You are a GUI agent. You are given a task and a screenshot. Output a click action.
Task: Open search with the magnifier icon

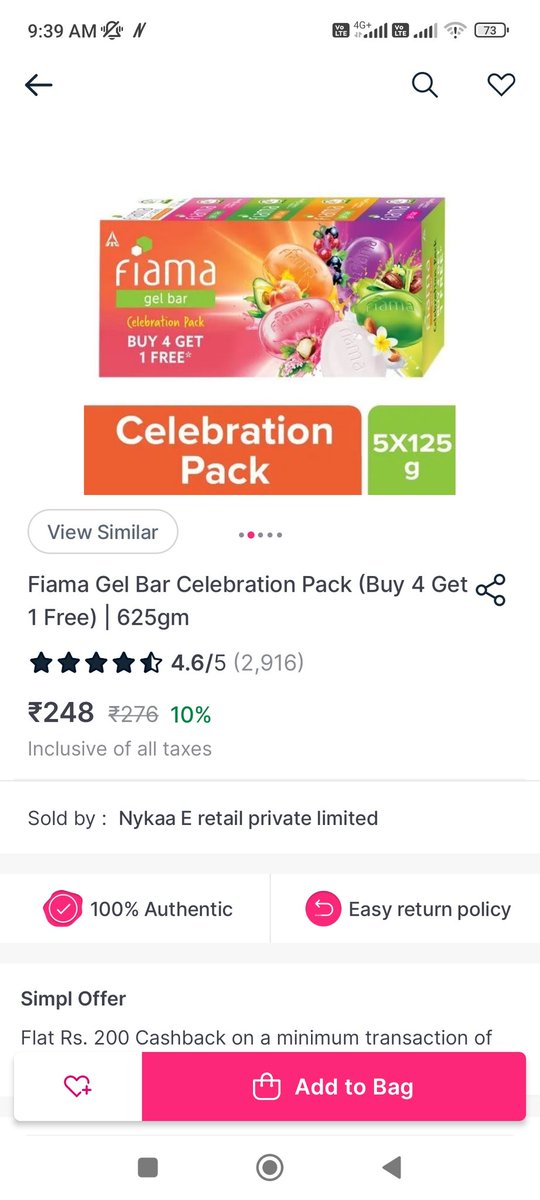tap(425, 86)
